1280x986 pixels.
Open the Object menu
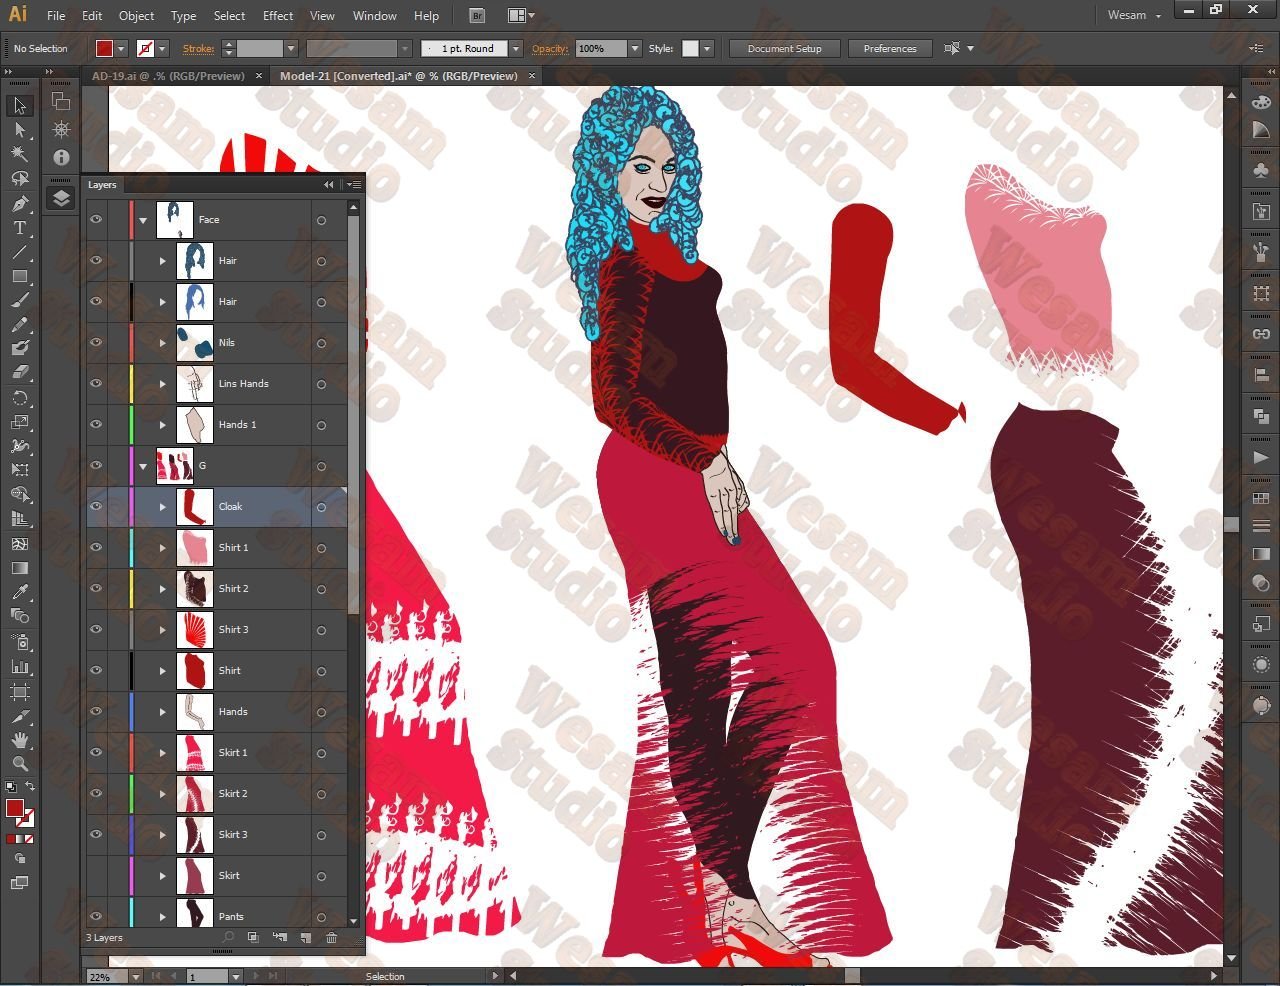136,15
